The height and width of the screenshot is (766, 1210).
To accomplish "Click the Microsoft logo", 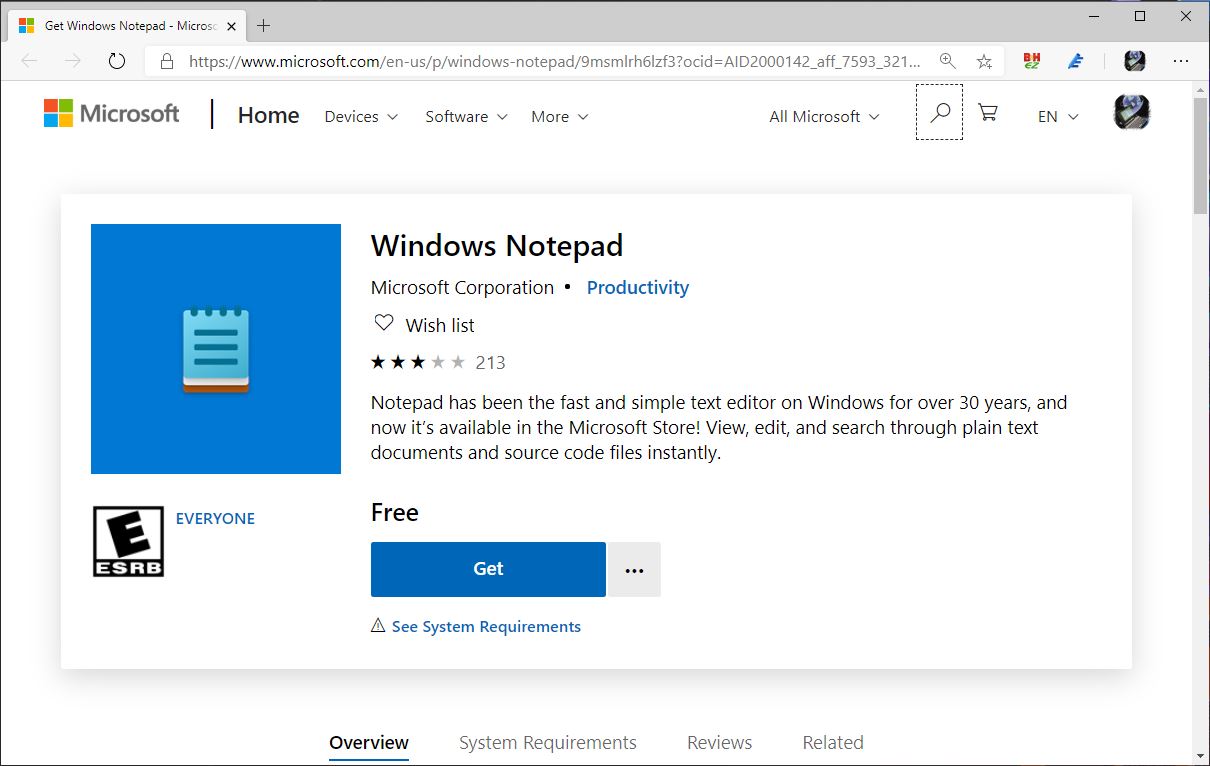I will point(112,114).
